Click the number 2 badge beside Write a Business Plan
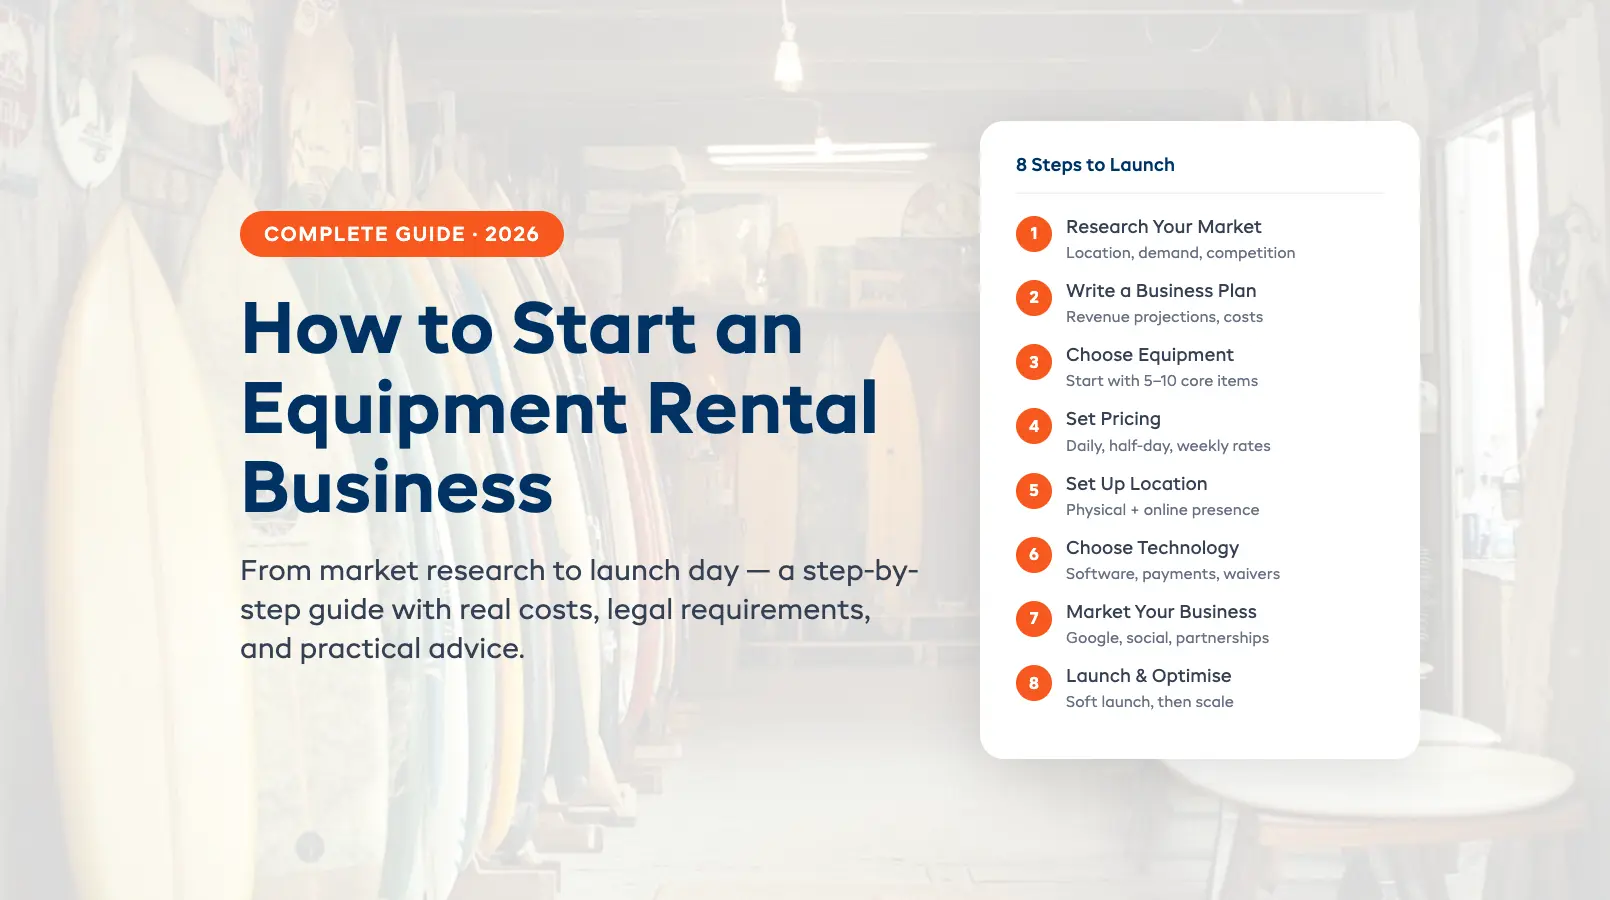This screenshot has height=900, width=1610. 1033,298
